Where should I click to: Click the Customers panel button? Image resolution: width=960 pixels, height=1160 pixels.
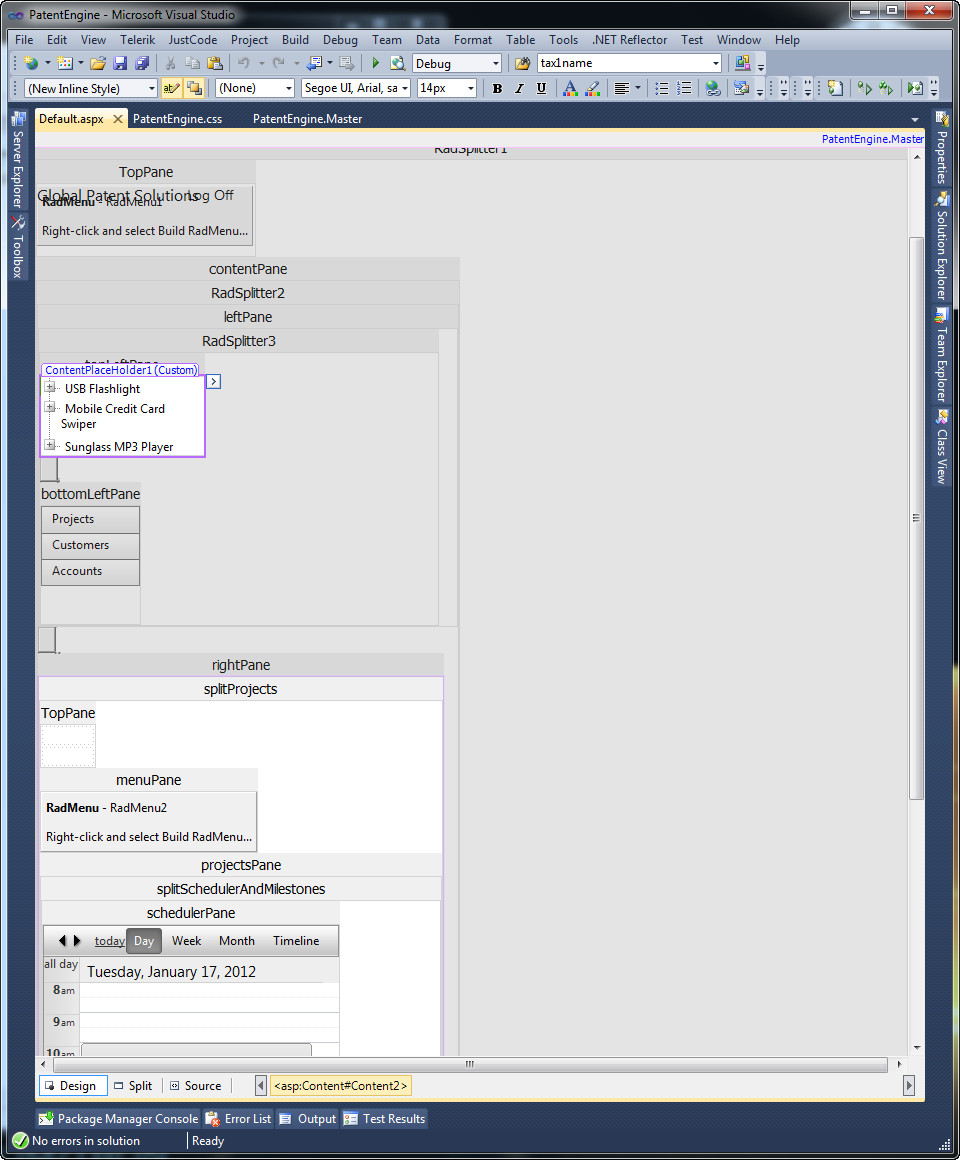[90, 545]
